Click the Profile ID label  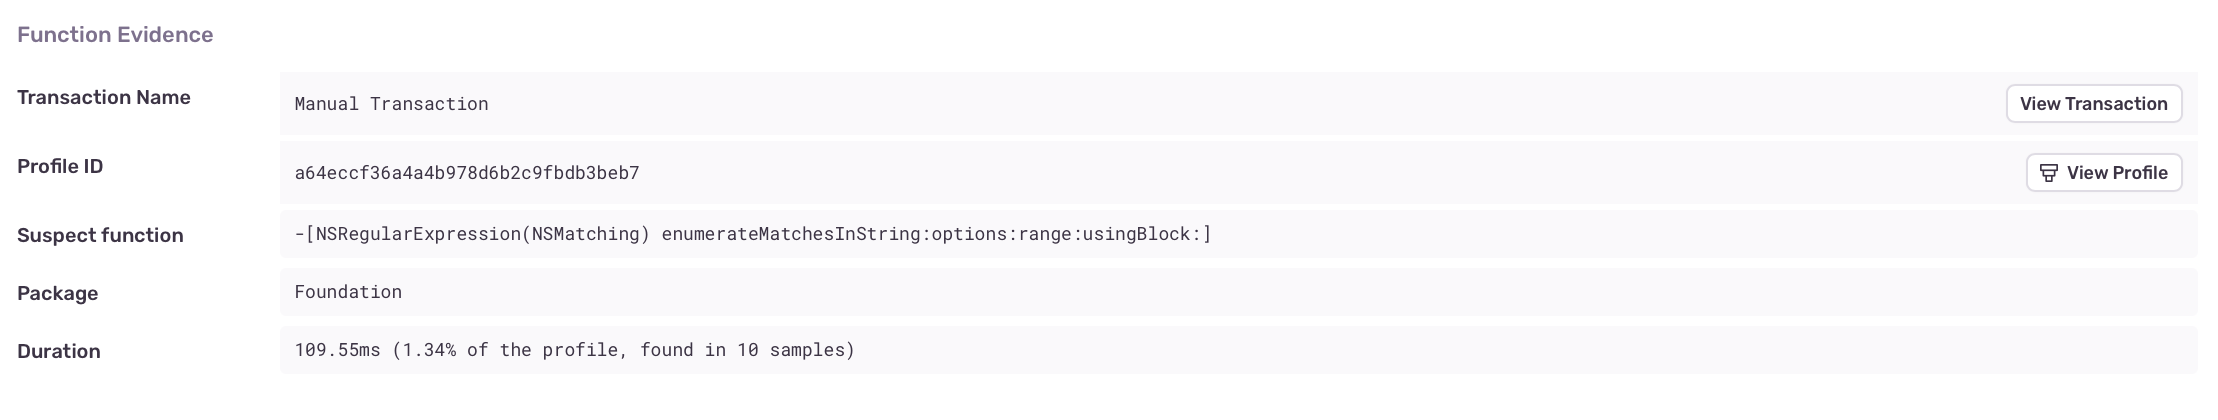click(x=60, y=166)
